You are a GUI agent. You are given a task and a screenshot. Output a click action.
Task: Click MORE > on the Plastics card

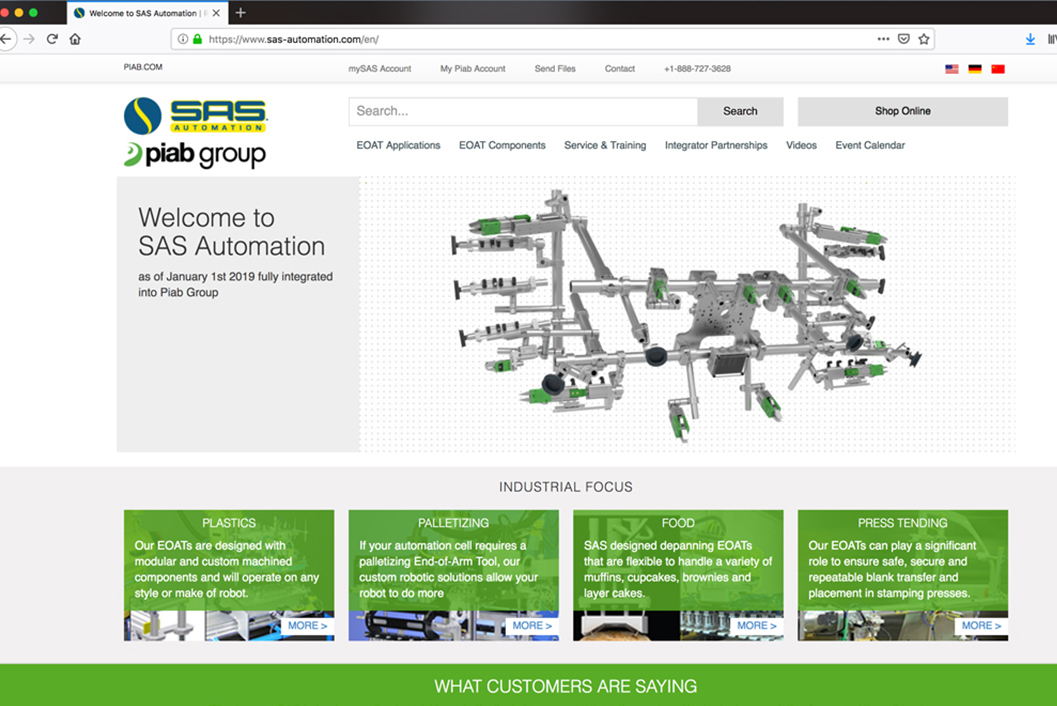[x=307, y=626]
